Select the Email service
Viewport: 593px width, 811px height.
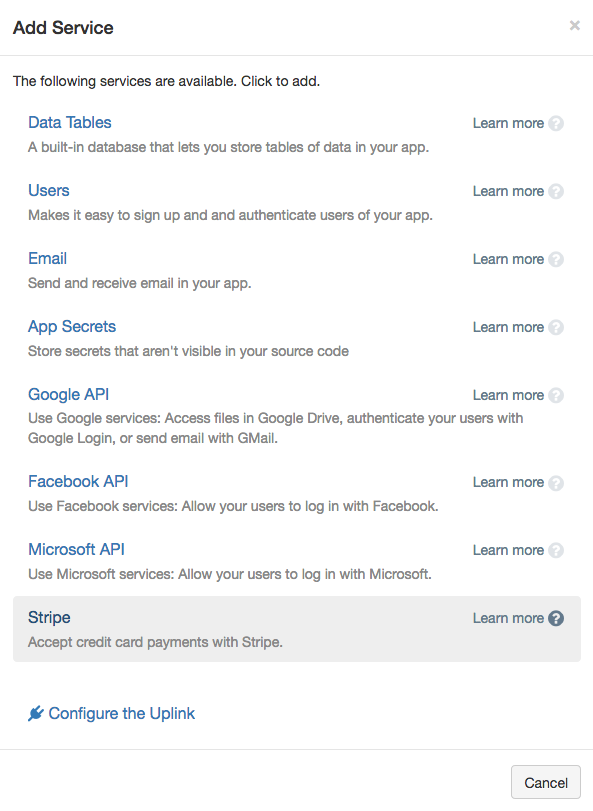click(x=48, y=259)
